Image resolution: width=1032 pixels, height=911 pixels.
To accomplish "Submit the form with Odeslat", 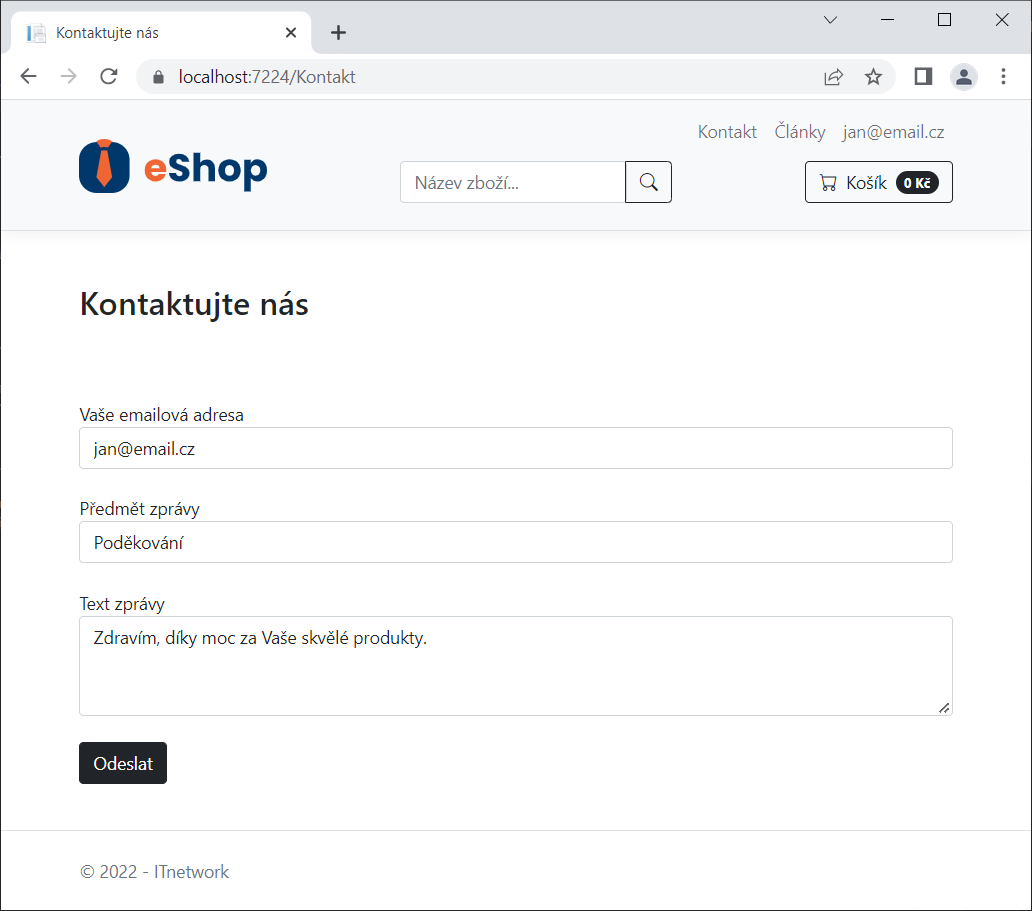I will (123, 763).
